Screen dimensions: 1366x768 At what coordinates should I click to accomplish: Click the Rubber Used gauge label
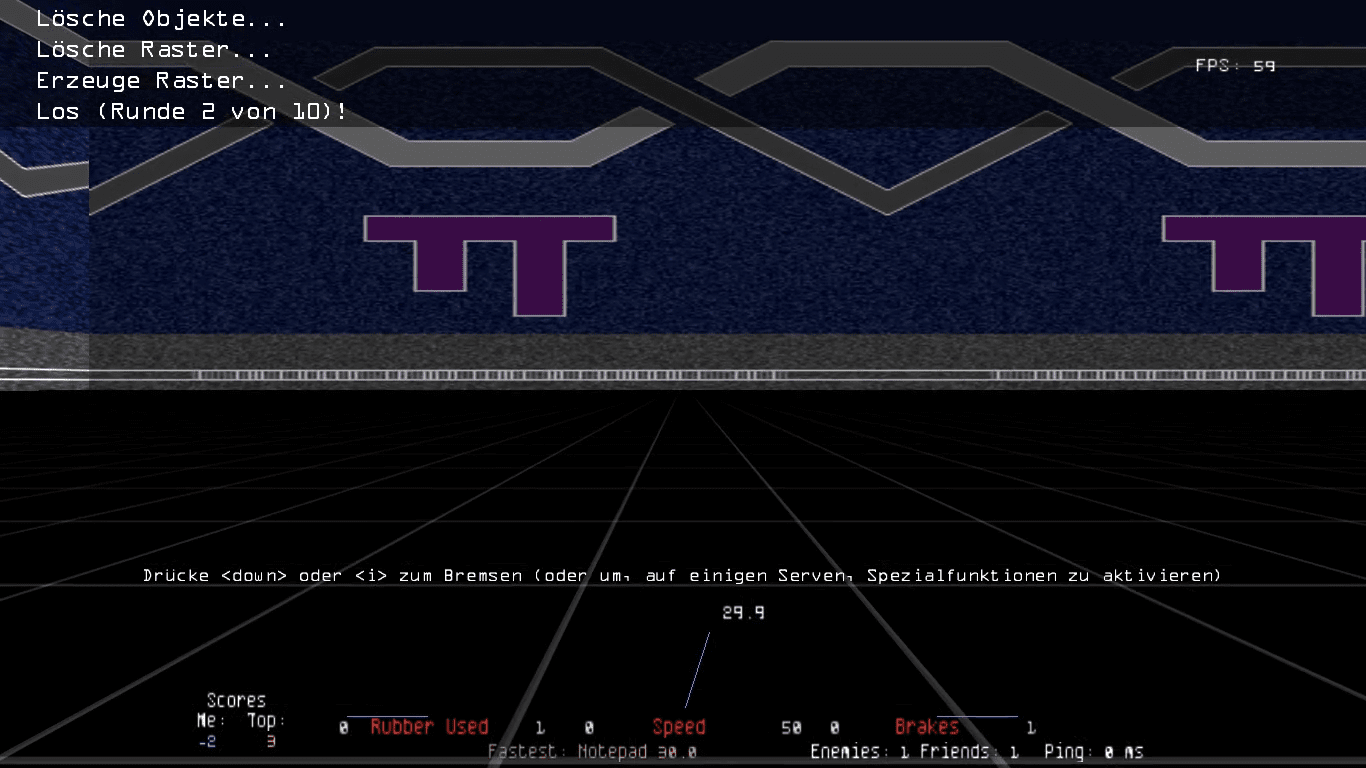429,727
